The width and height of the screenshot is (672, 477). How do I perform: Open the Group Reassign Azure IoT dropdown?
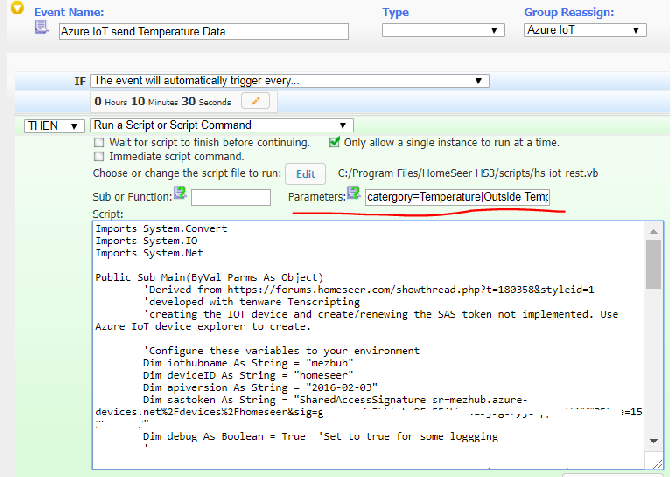click(x=585, y=31)
